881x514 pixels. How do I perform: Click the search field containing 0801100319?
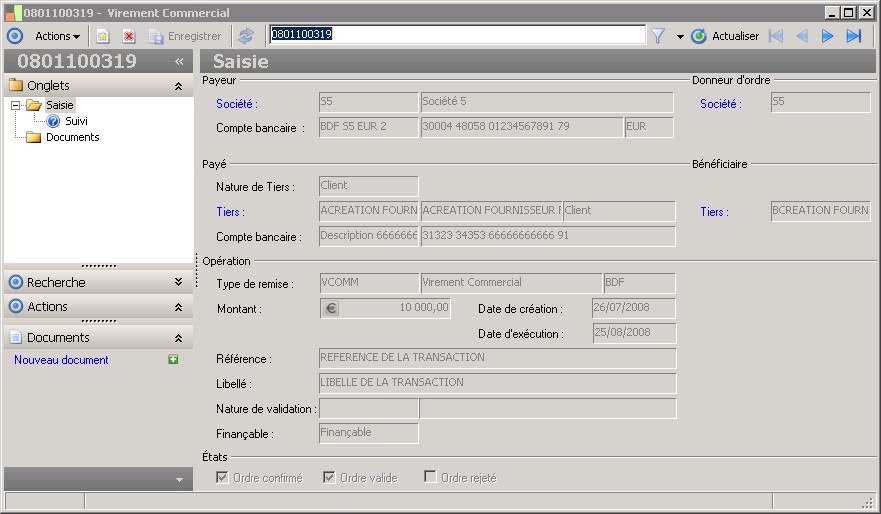[x=457, y=34]
